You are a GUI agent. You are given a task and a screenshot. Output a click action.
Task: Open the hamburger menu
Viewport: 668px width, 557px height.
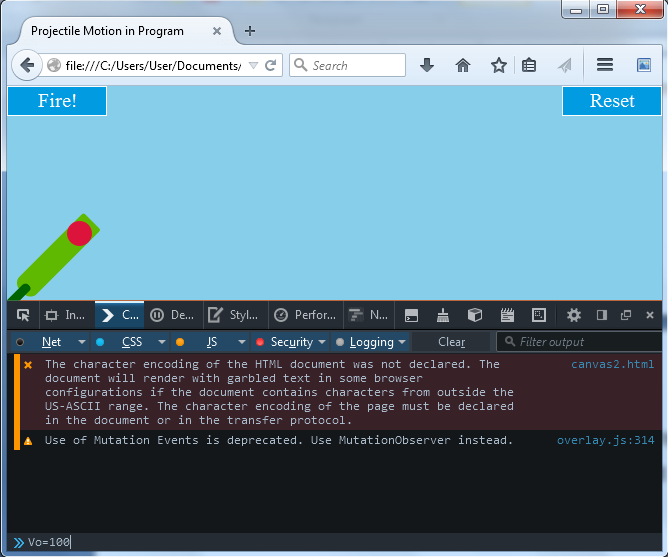[605, 65]
